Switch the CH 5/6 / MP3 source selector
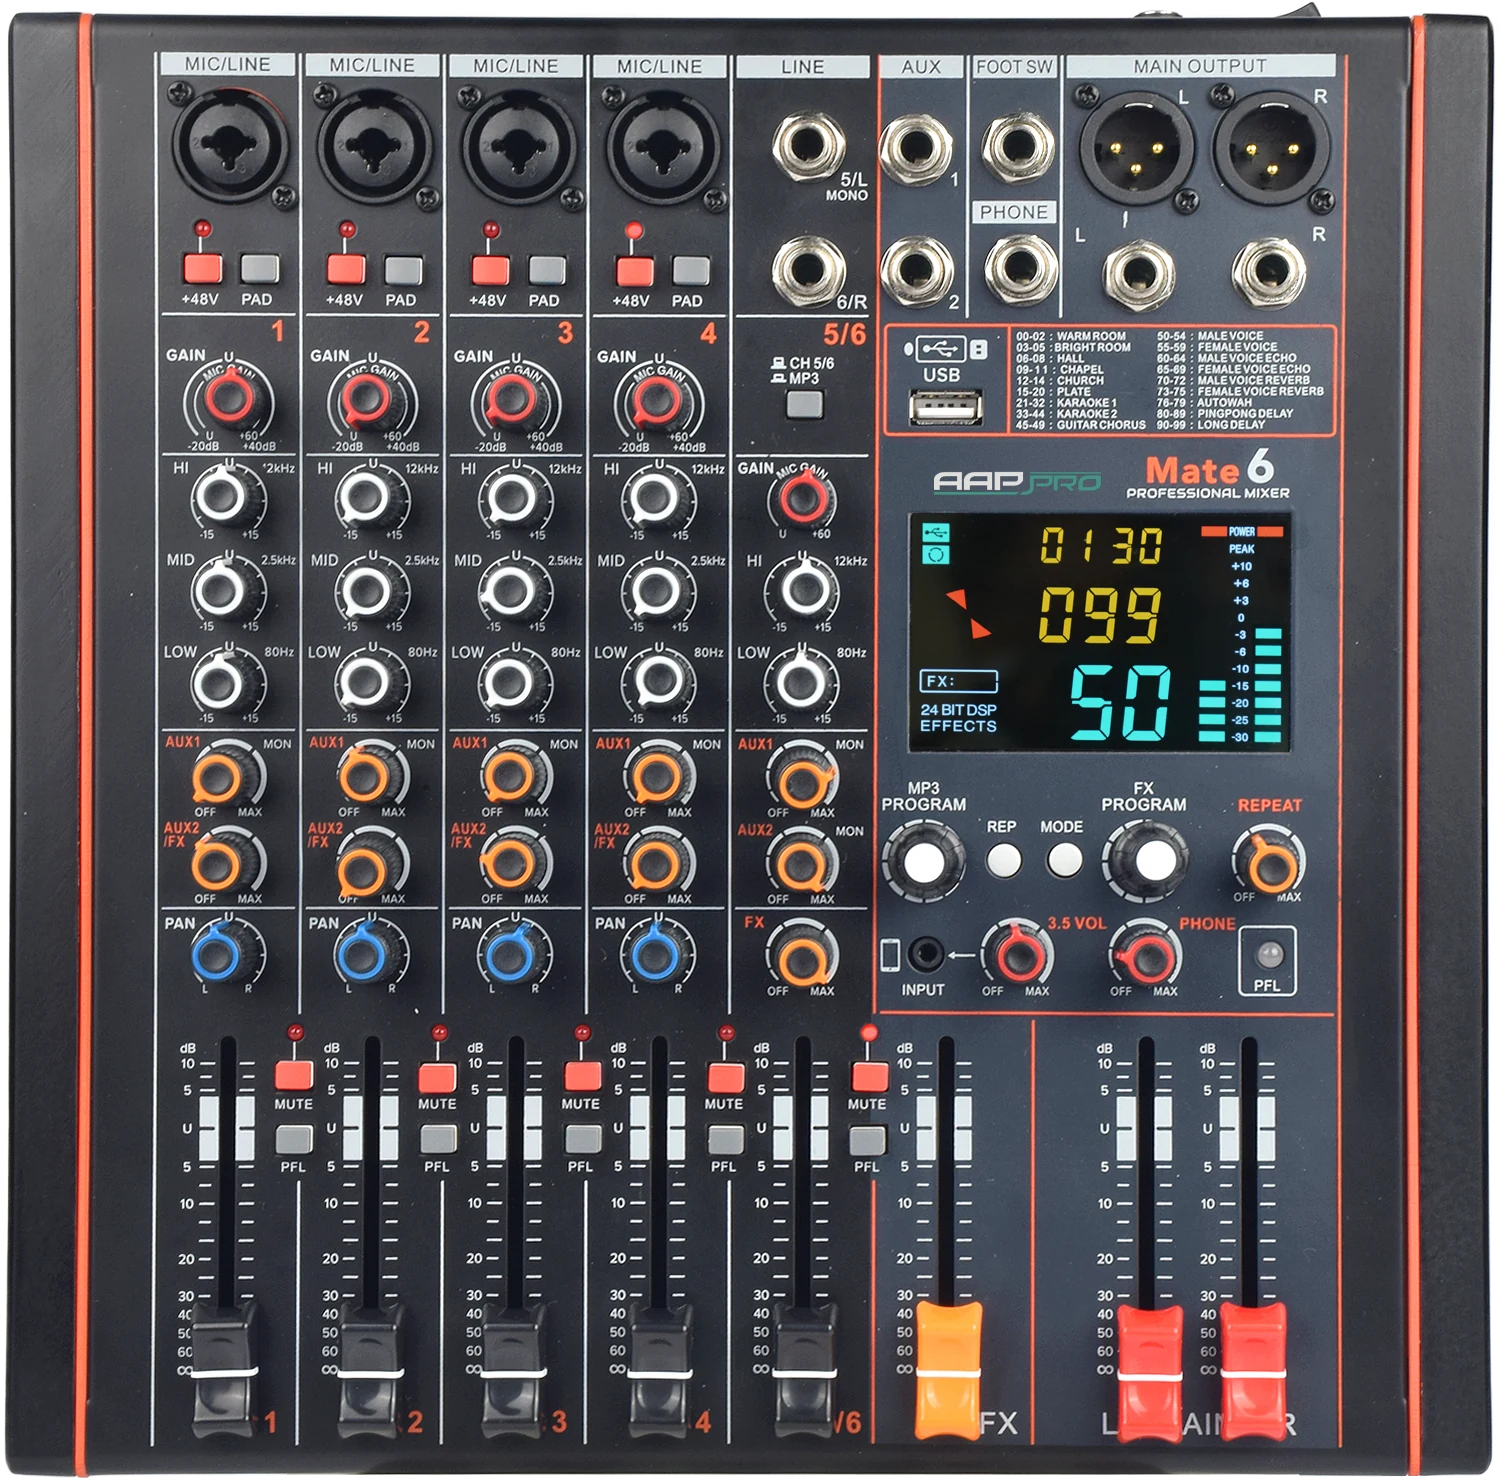Image resolution: width=1501 pixels, height=1480 pixels. pos(804,404)
